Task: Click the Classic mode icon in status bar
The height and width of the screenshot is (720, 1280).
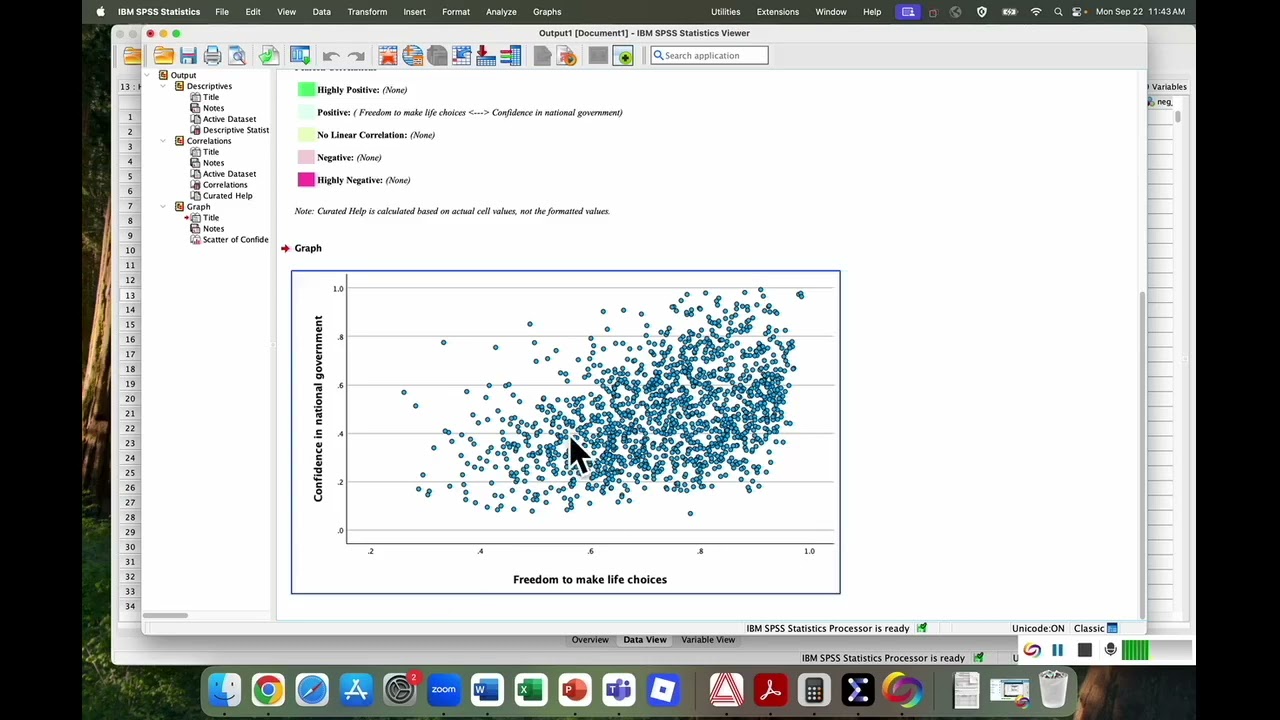Action: click(1112, 628)
